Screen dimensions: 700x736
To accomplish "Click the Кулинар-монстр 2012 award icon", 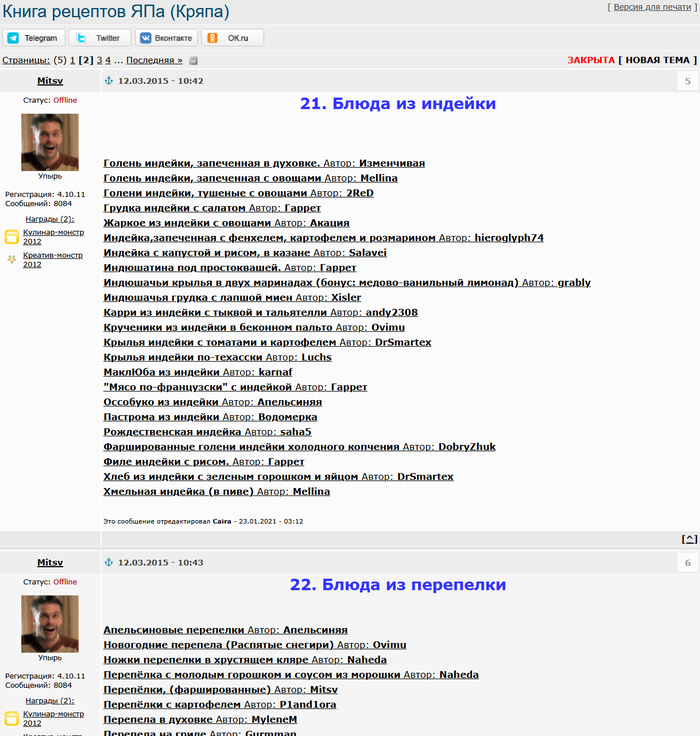I will (11, 237).
